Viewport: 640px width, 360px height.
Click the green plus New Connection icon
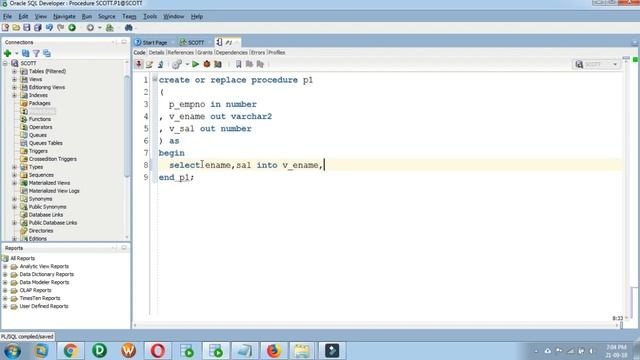click(7, 53)
